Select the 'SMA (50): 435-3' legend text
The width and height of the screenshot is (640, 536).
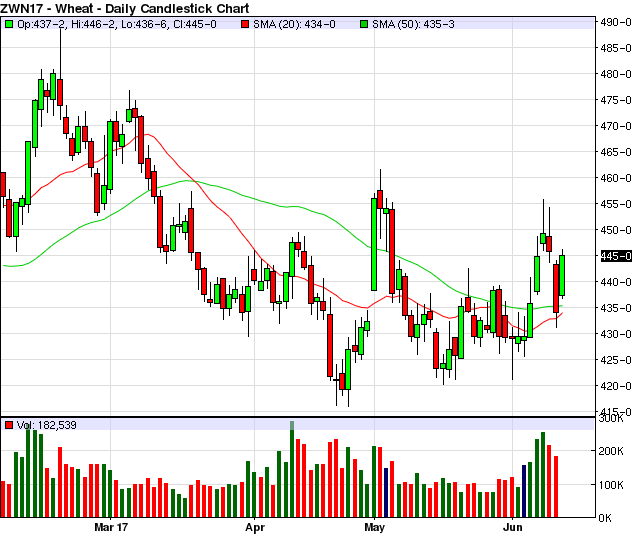pyautogui.click(x=413, y=24)
